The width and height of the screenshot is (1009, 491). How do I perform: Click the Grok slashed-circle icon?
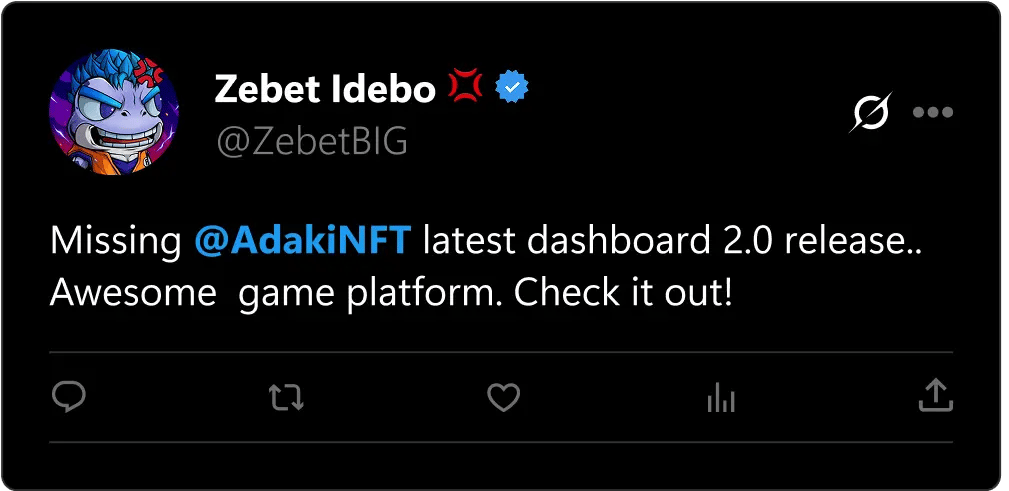[870, 113]
